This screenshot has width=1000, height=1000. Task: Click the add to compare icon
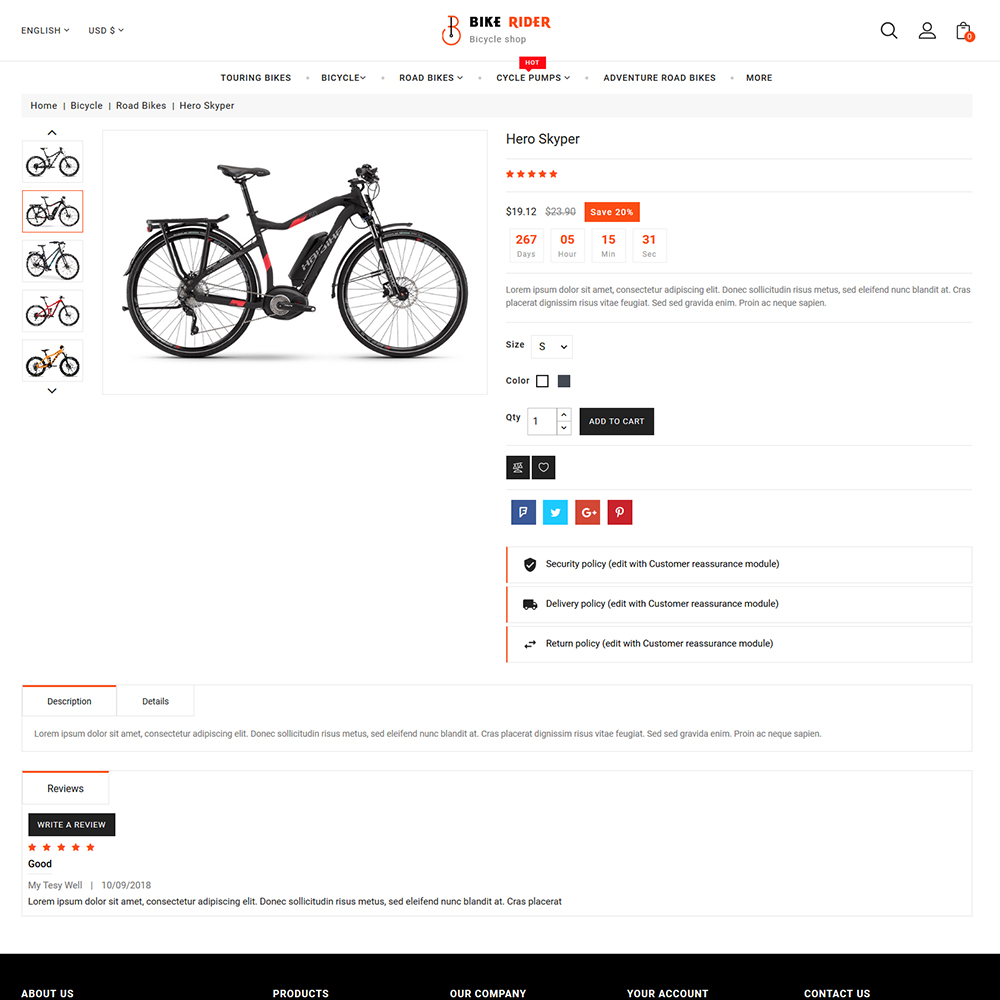tap(518, 467)
